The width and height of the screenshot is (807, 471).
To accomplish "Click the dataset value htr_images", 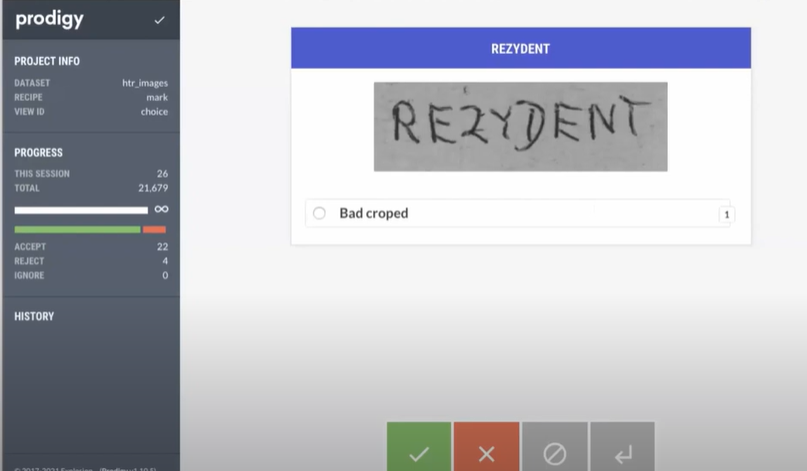I will (145, 83).
